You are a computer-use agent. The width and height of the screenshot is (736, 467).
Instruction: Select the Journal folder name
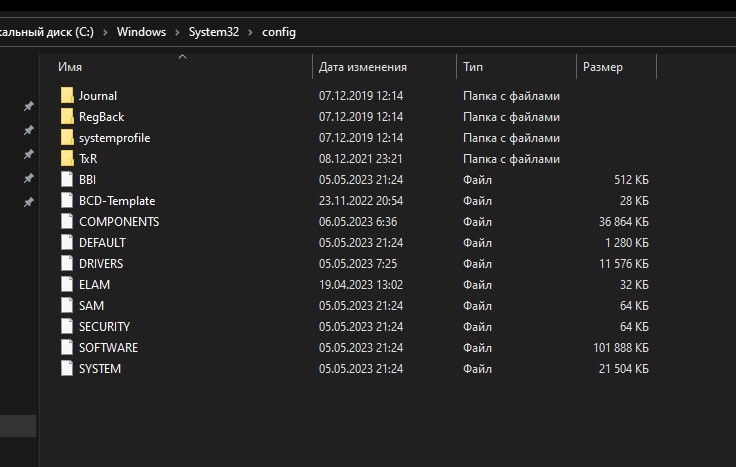98,96
